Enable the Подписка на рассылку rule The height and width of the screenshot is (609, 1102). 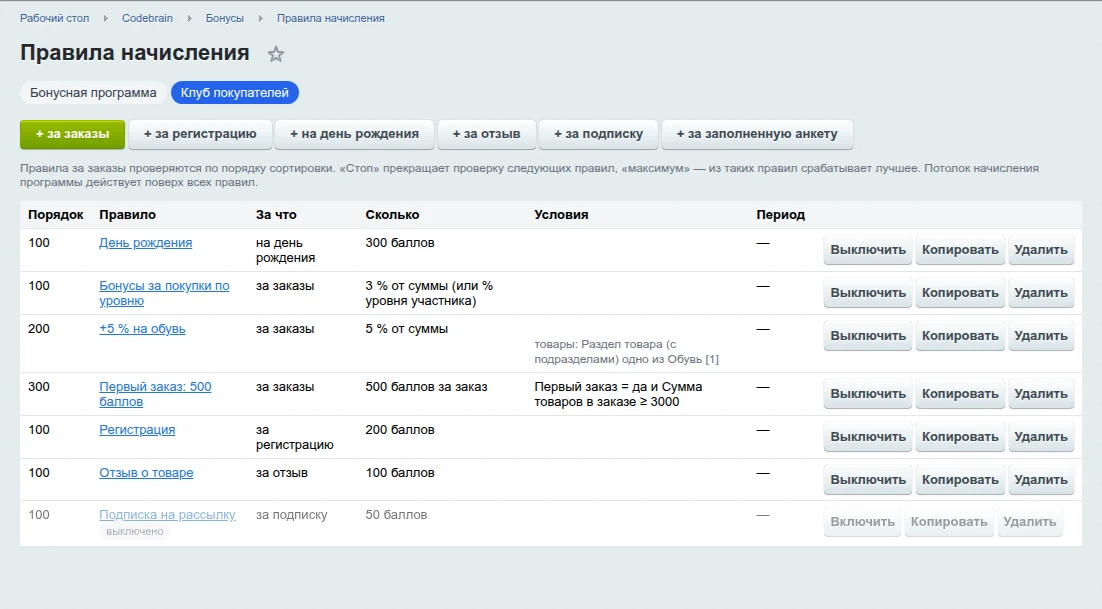click(862, 522)
